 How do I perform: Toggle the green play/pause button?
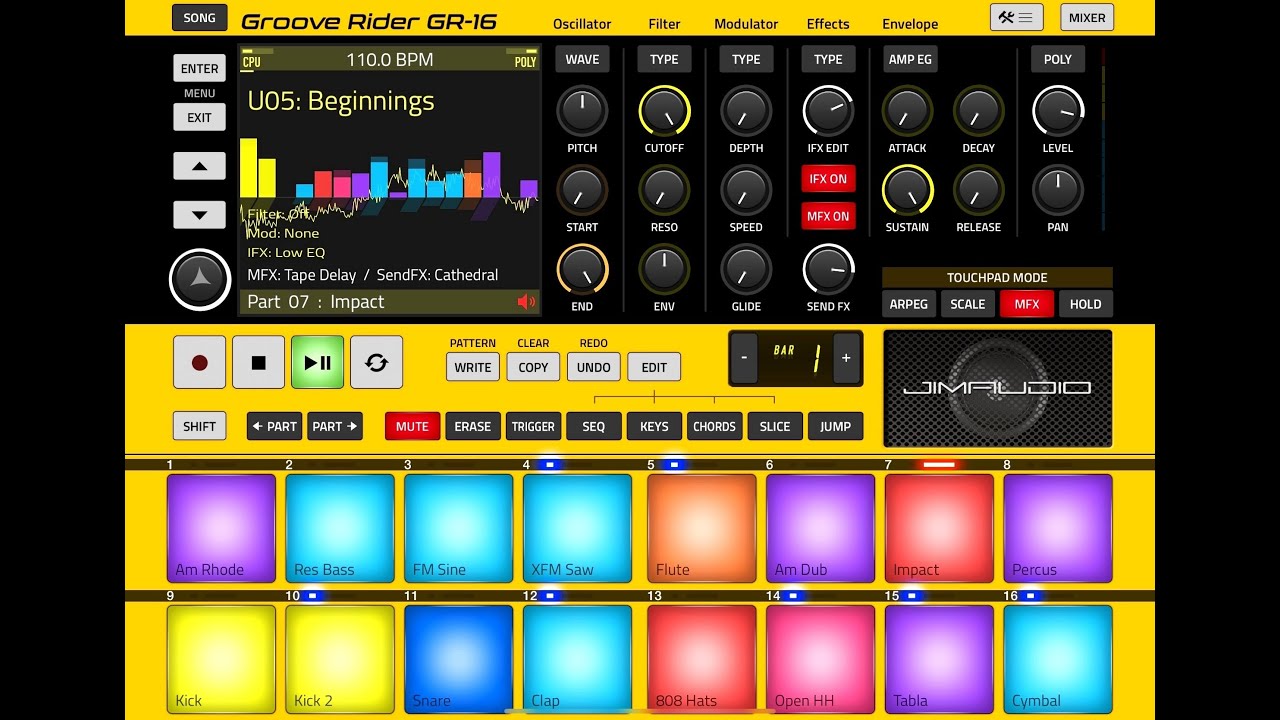tap(317, 362)
